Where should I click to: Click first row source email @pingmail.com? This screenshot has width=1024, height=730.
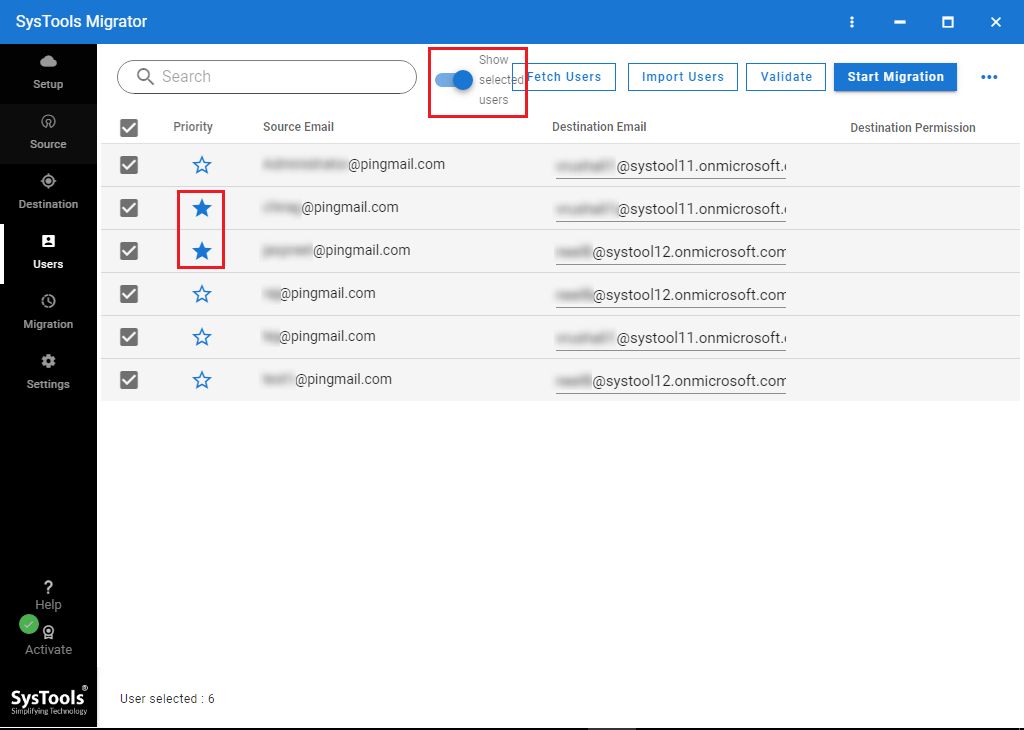(x=354, y=165)
